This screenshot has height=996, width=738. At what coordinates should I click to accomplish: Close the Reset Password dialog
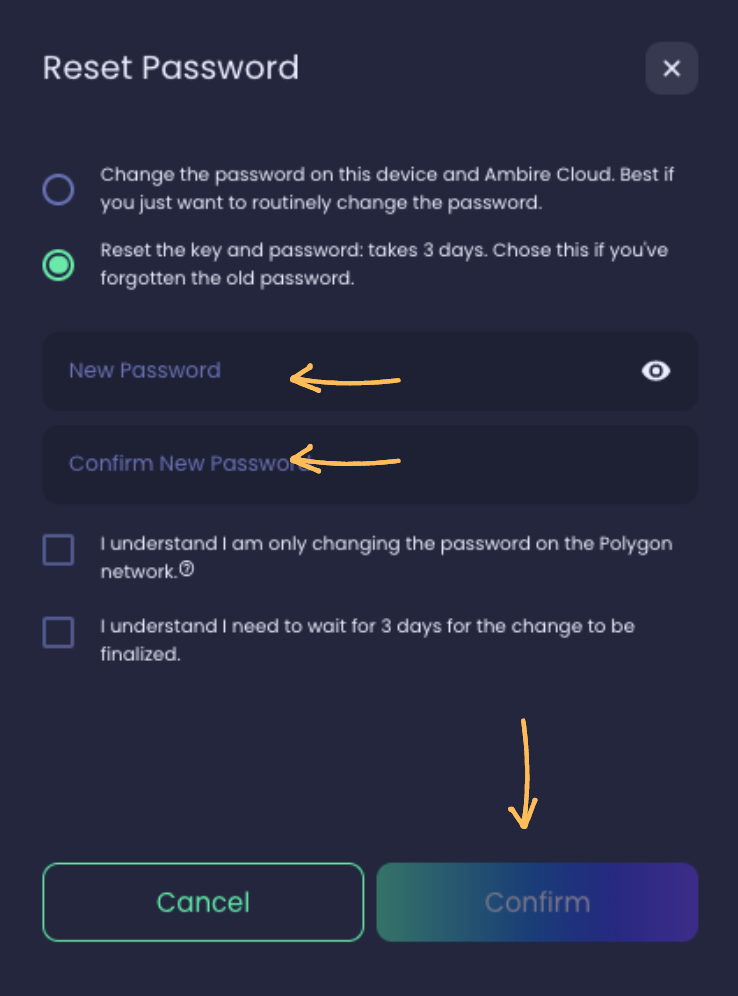pyautogui.click(x=671, y=68)
